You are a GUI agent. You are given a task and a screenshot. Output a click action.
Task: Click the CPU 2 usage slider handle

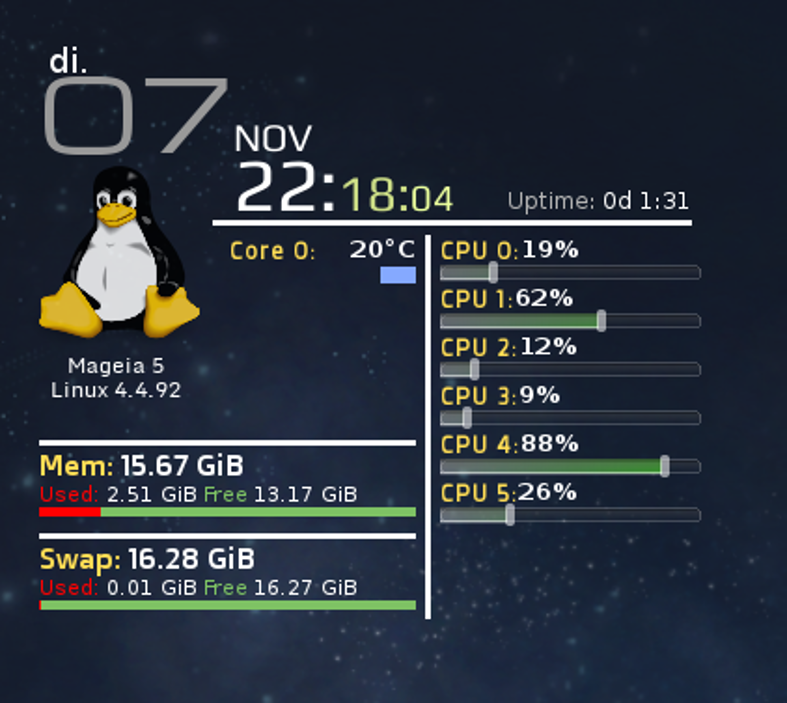(x=474, y=369)
